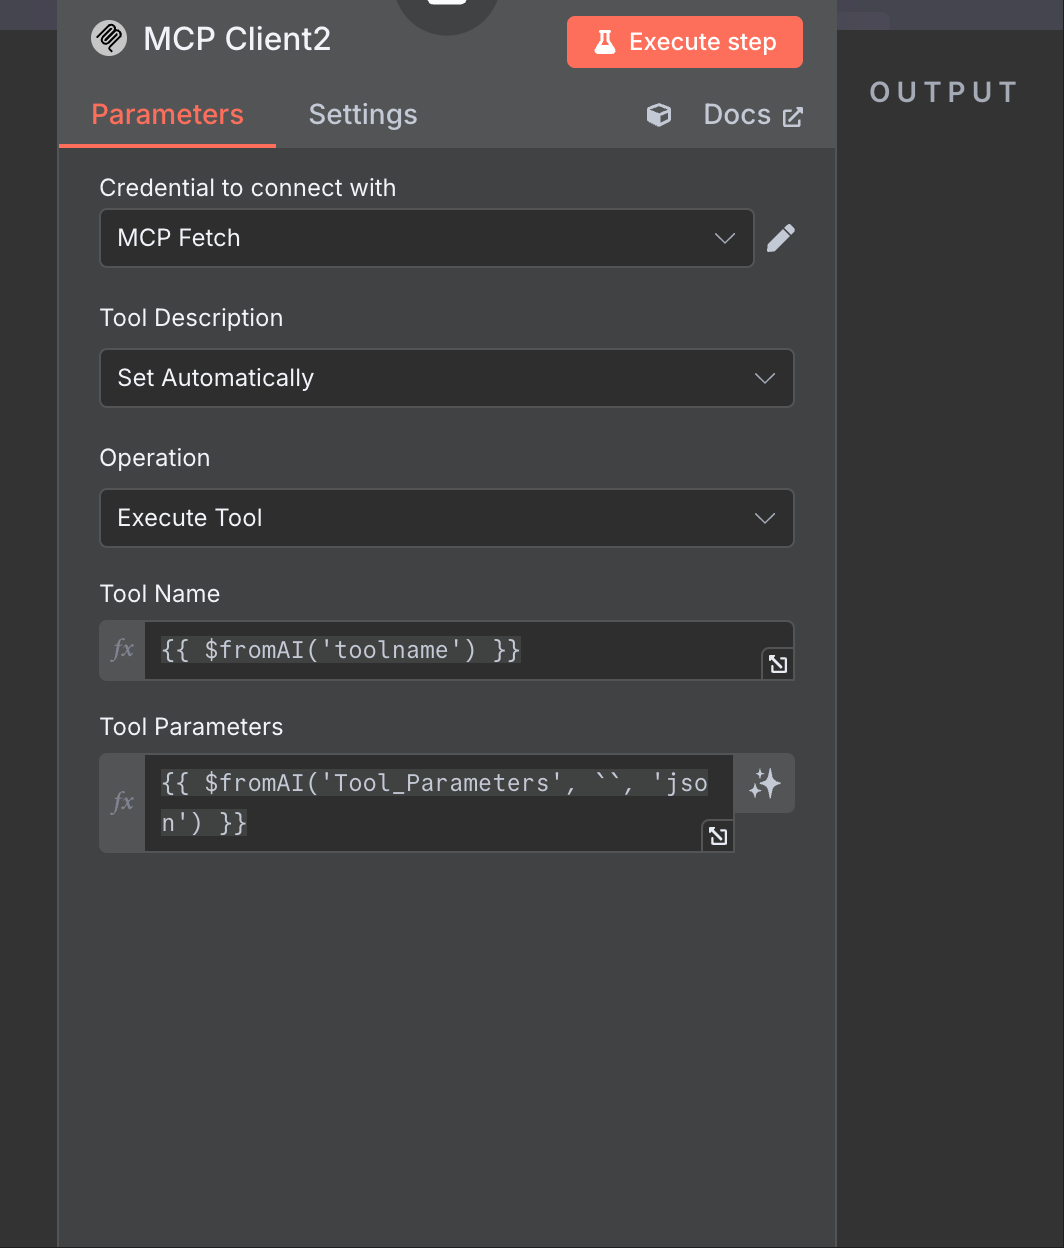Select the Parameters tab
Screen dimensions: 1064x1248
[168, 115]
